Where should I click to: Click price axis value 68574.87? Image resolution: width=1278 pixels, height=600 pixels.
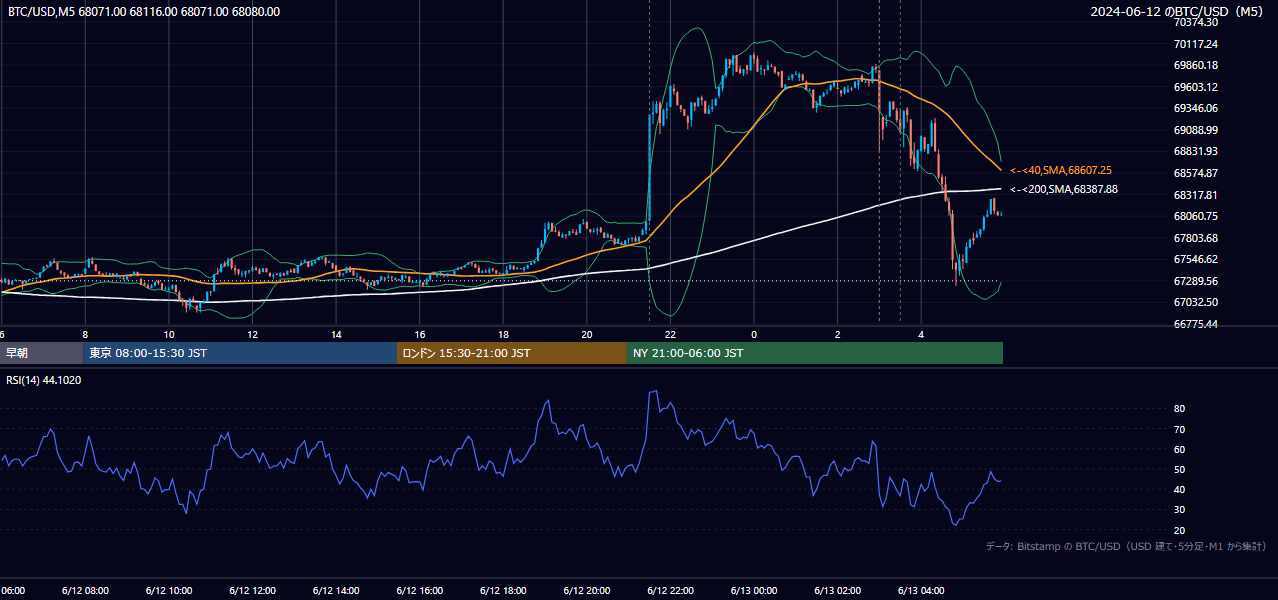click(x=1195, y=173)
